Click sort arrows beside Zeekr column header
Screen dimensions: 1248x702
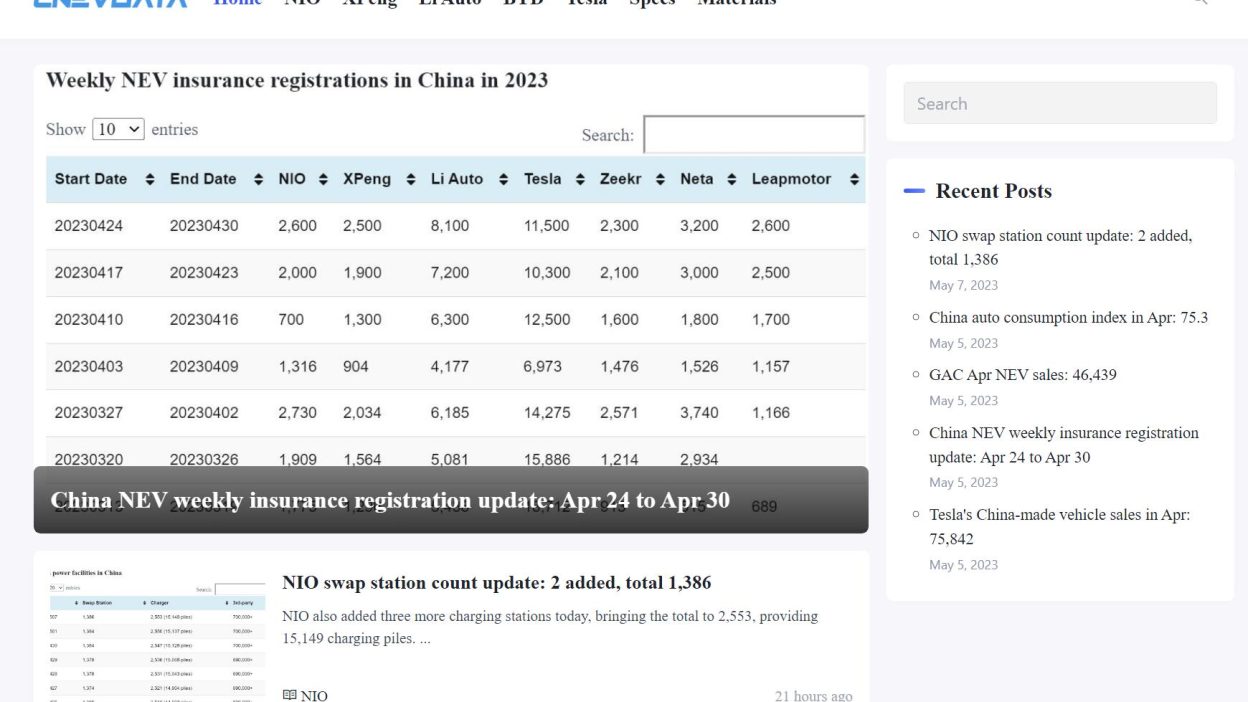coord(660,179)
